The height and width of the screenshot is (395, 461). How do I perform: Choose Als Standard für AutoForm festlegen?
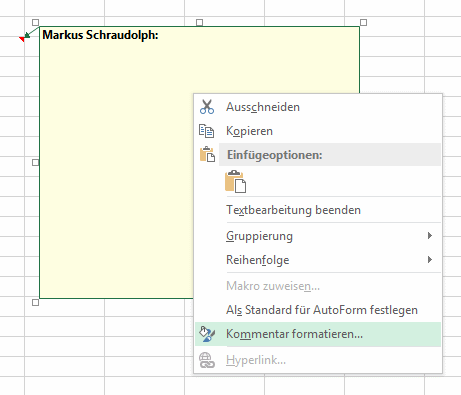click(x=318, y=310)
